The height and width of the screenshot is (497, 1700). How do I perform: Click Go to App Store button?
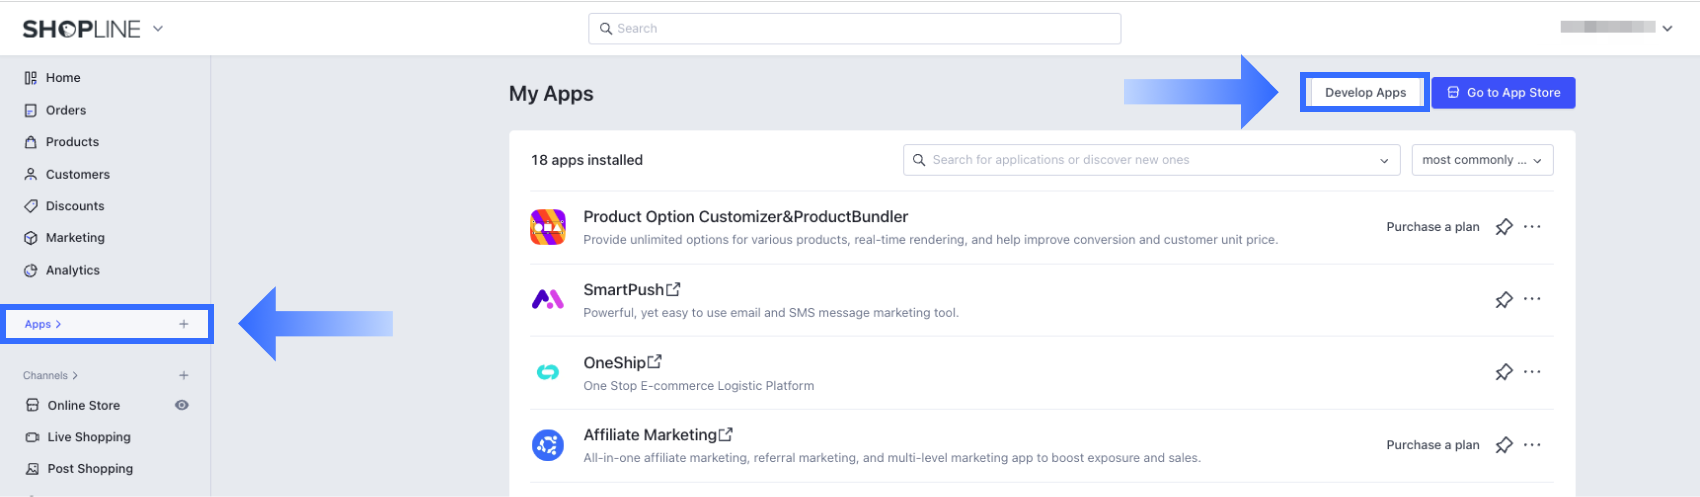pyautogui.click(x=1503, y=92)
